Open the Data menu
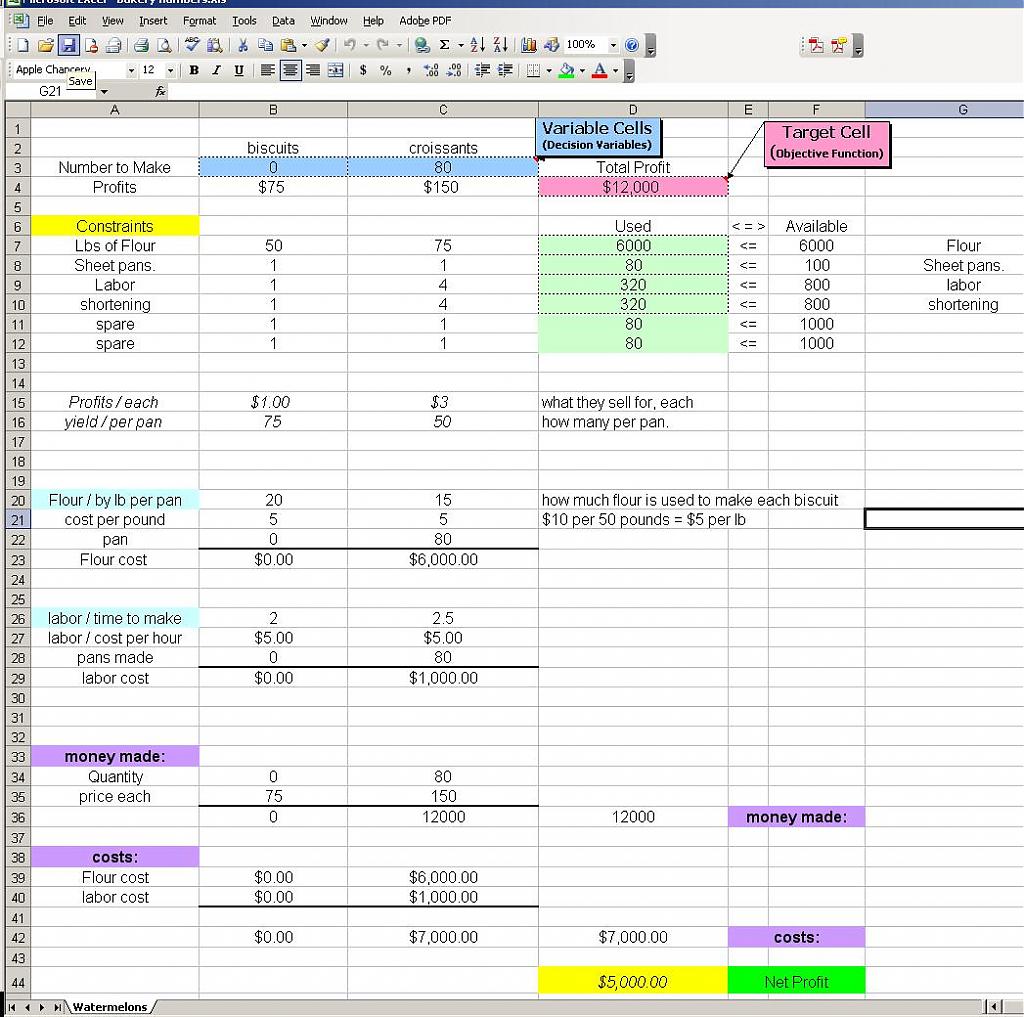This screenshot has width=1024, height=1017. pos(283,20)
